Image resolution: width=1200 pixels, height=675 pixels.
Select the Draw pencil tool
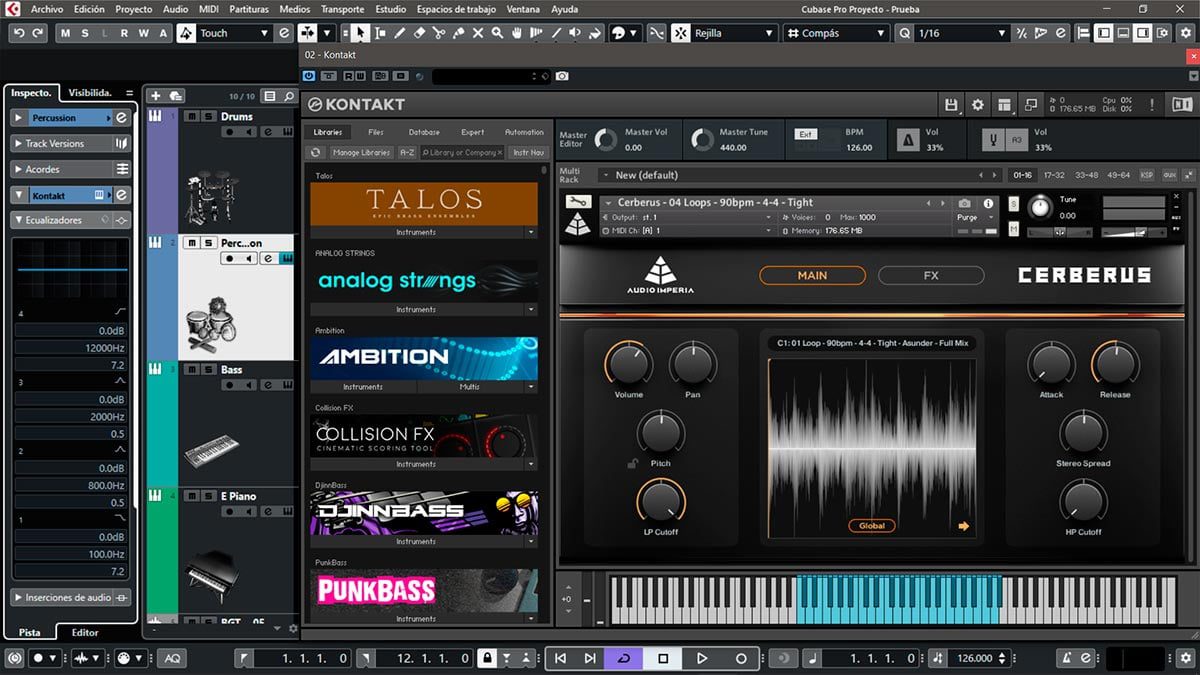(x=400, y=33)
